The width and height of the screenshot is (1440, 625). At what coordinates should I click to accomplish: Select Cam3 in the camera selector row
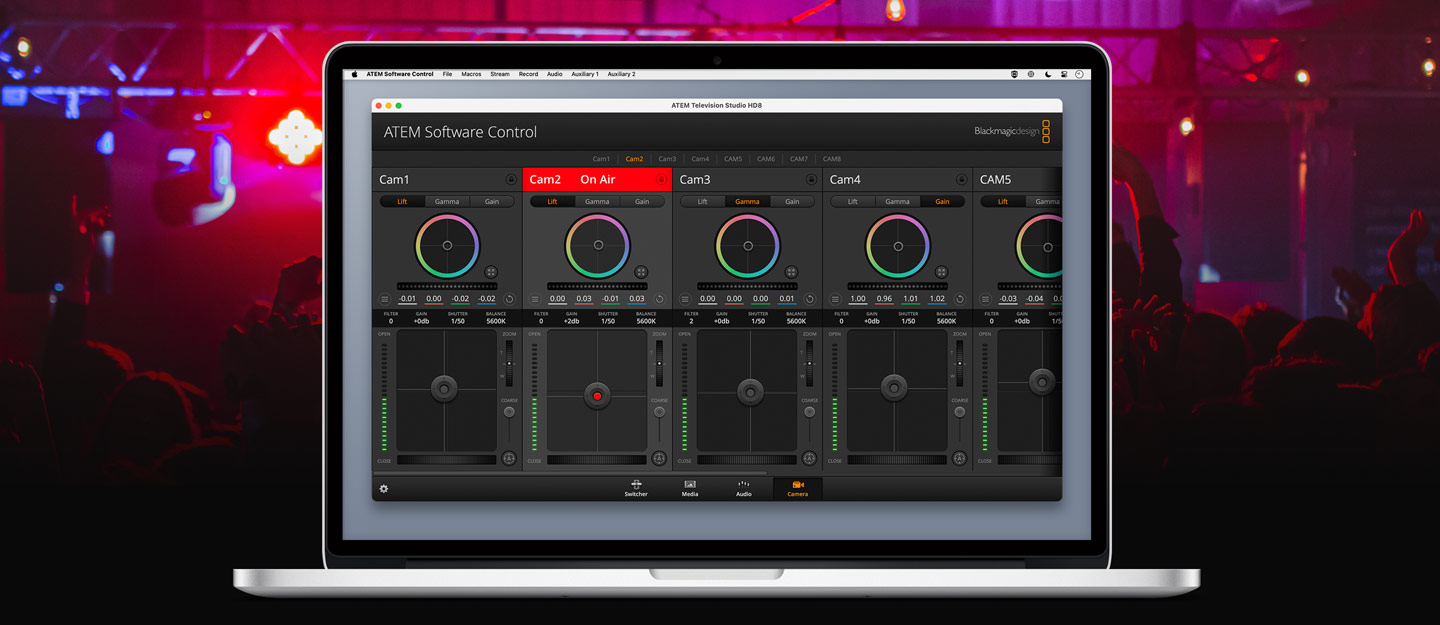667,159
